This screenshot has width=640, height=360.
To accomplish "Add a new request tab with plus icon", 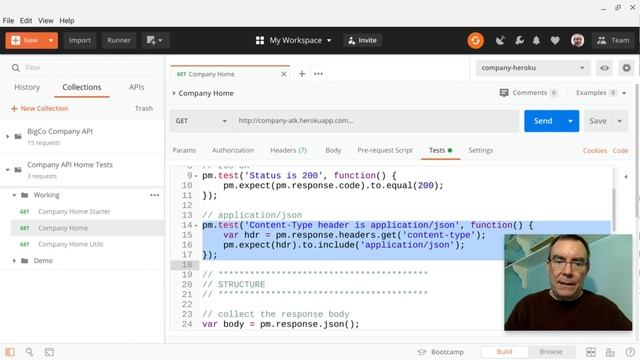I will click(302, 74).
